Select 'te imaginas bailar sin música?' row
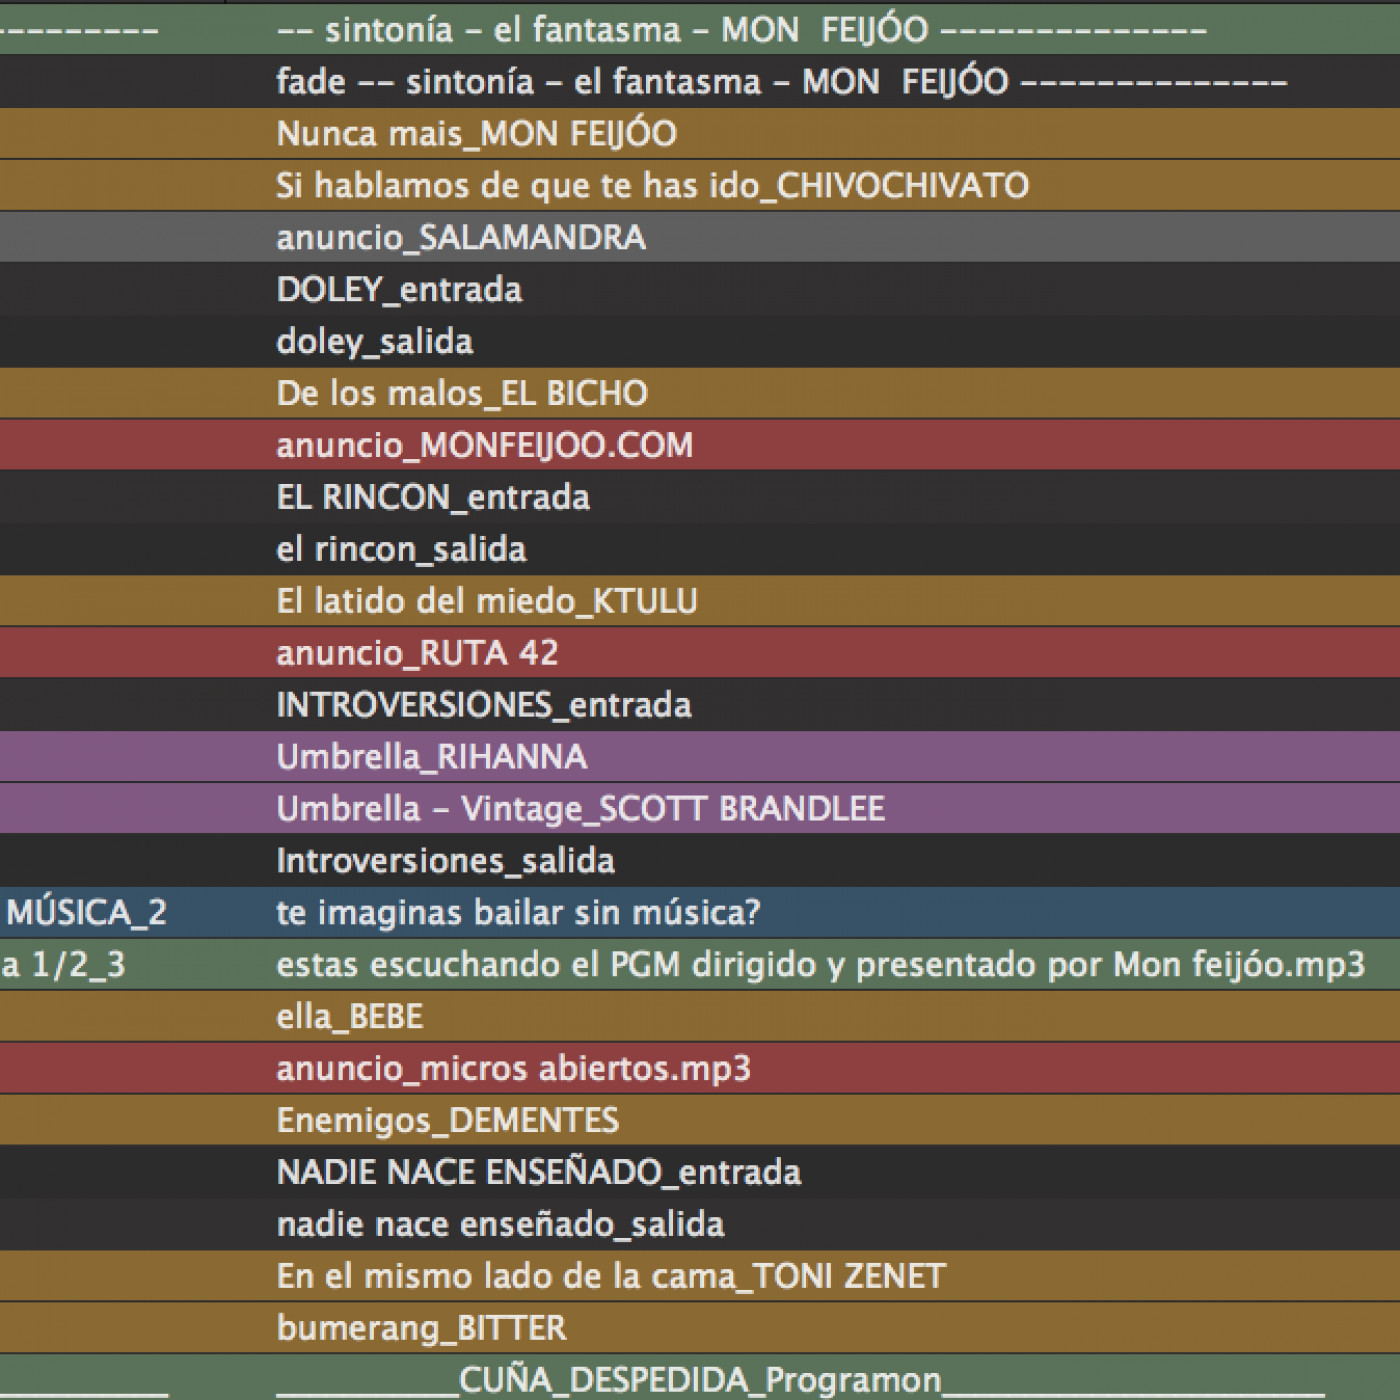 pos(518,913)
